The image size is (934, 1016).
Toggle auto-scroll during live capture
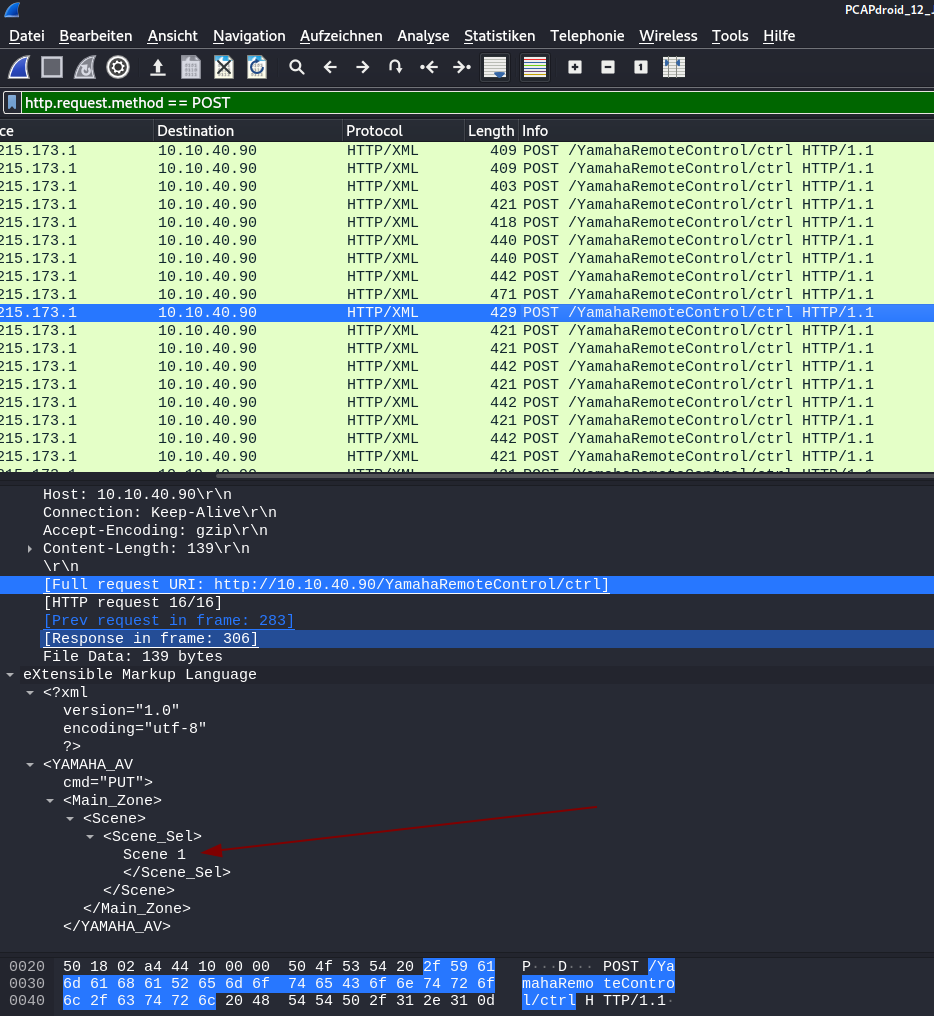pyautogui.click(x=495, y=67)
